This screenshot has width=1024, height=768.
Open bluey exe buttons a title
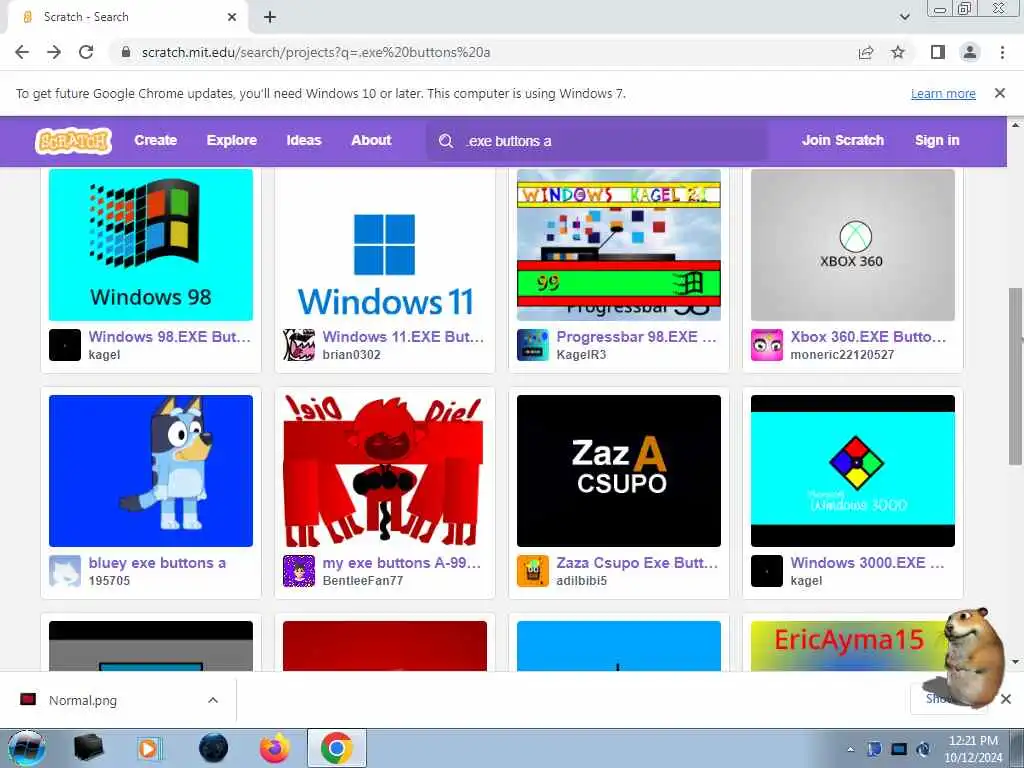pos(157,563)
